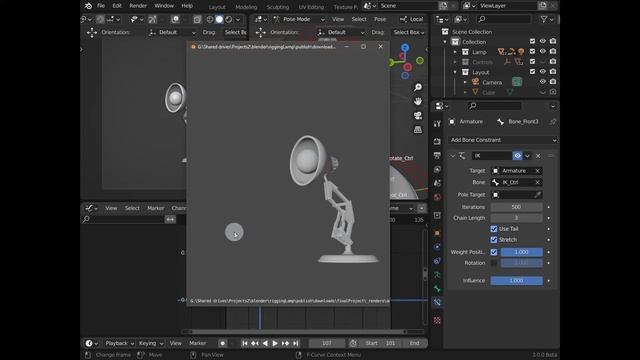Image resolution: width=640 pixels, height=360 pixels.
Task: Toggle Collection exclude checkbox in outliner
Action: 532,41
